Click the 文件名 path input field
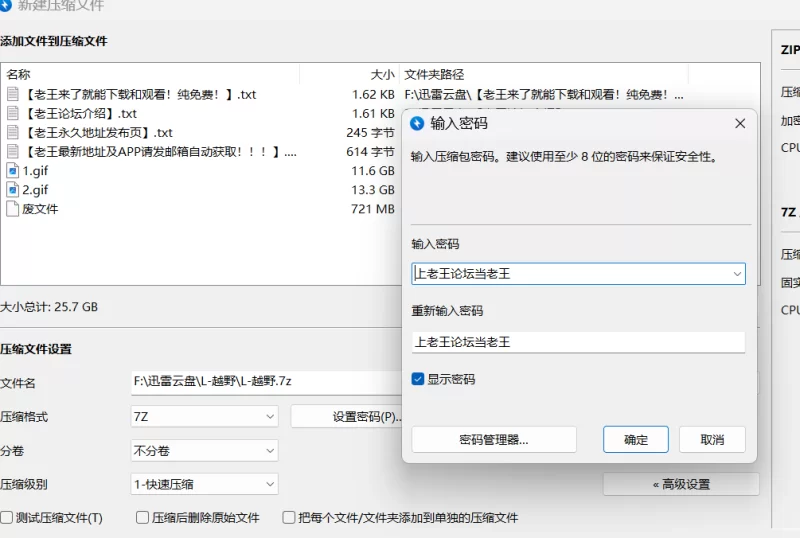 (266, 382)
